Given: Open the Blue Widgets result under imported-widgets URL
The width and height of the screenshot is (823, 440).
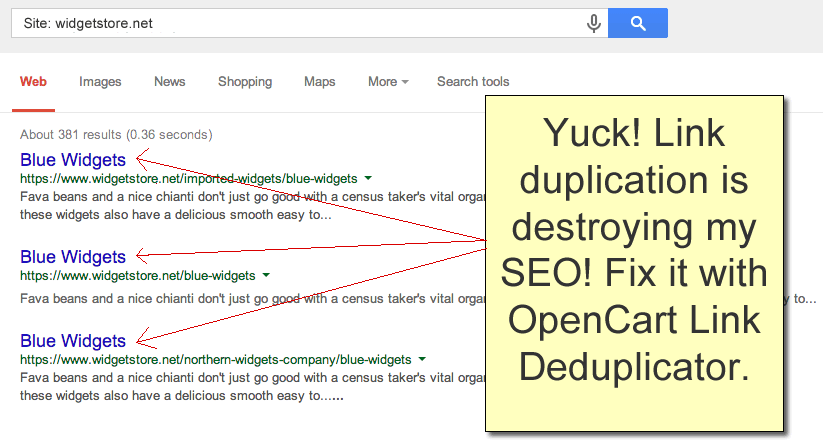Looking at the screenshot, I should [73, 160].
